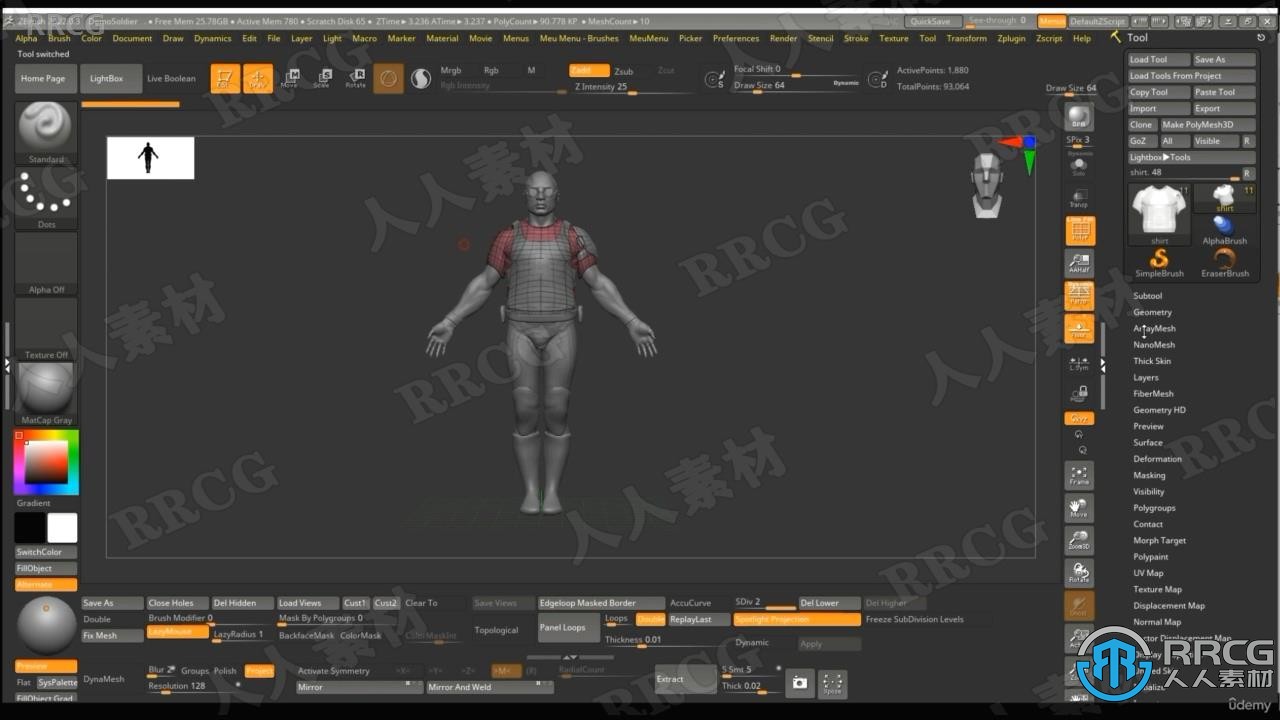Activate the Rotate gizmo icon
The width and height of the screenshot is (1280, 720).
point(356,78)
